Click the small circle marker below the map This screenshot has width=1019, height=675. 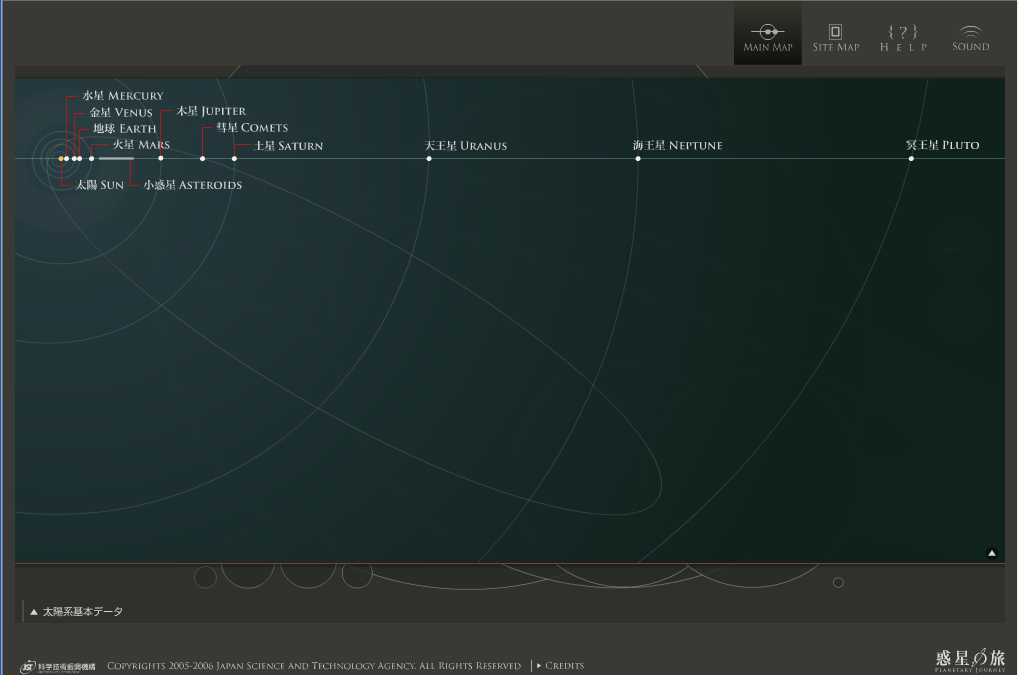tap(838, 582)
